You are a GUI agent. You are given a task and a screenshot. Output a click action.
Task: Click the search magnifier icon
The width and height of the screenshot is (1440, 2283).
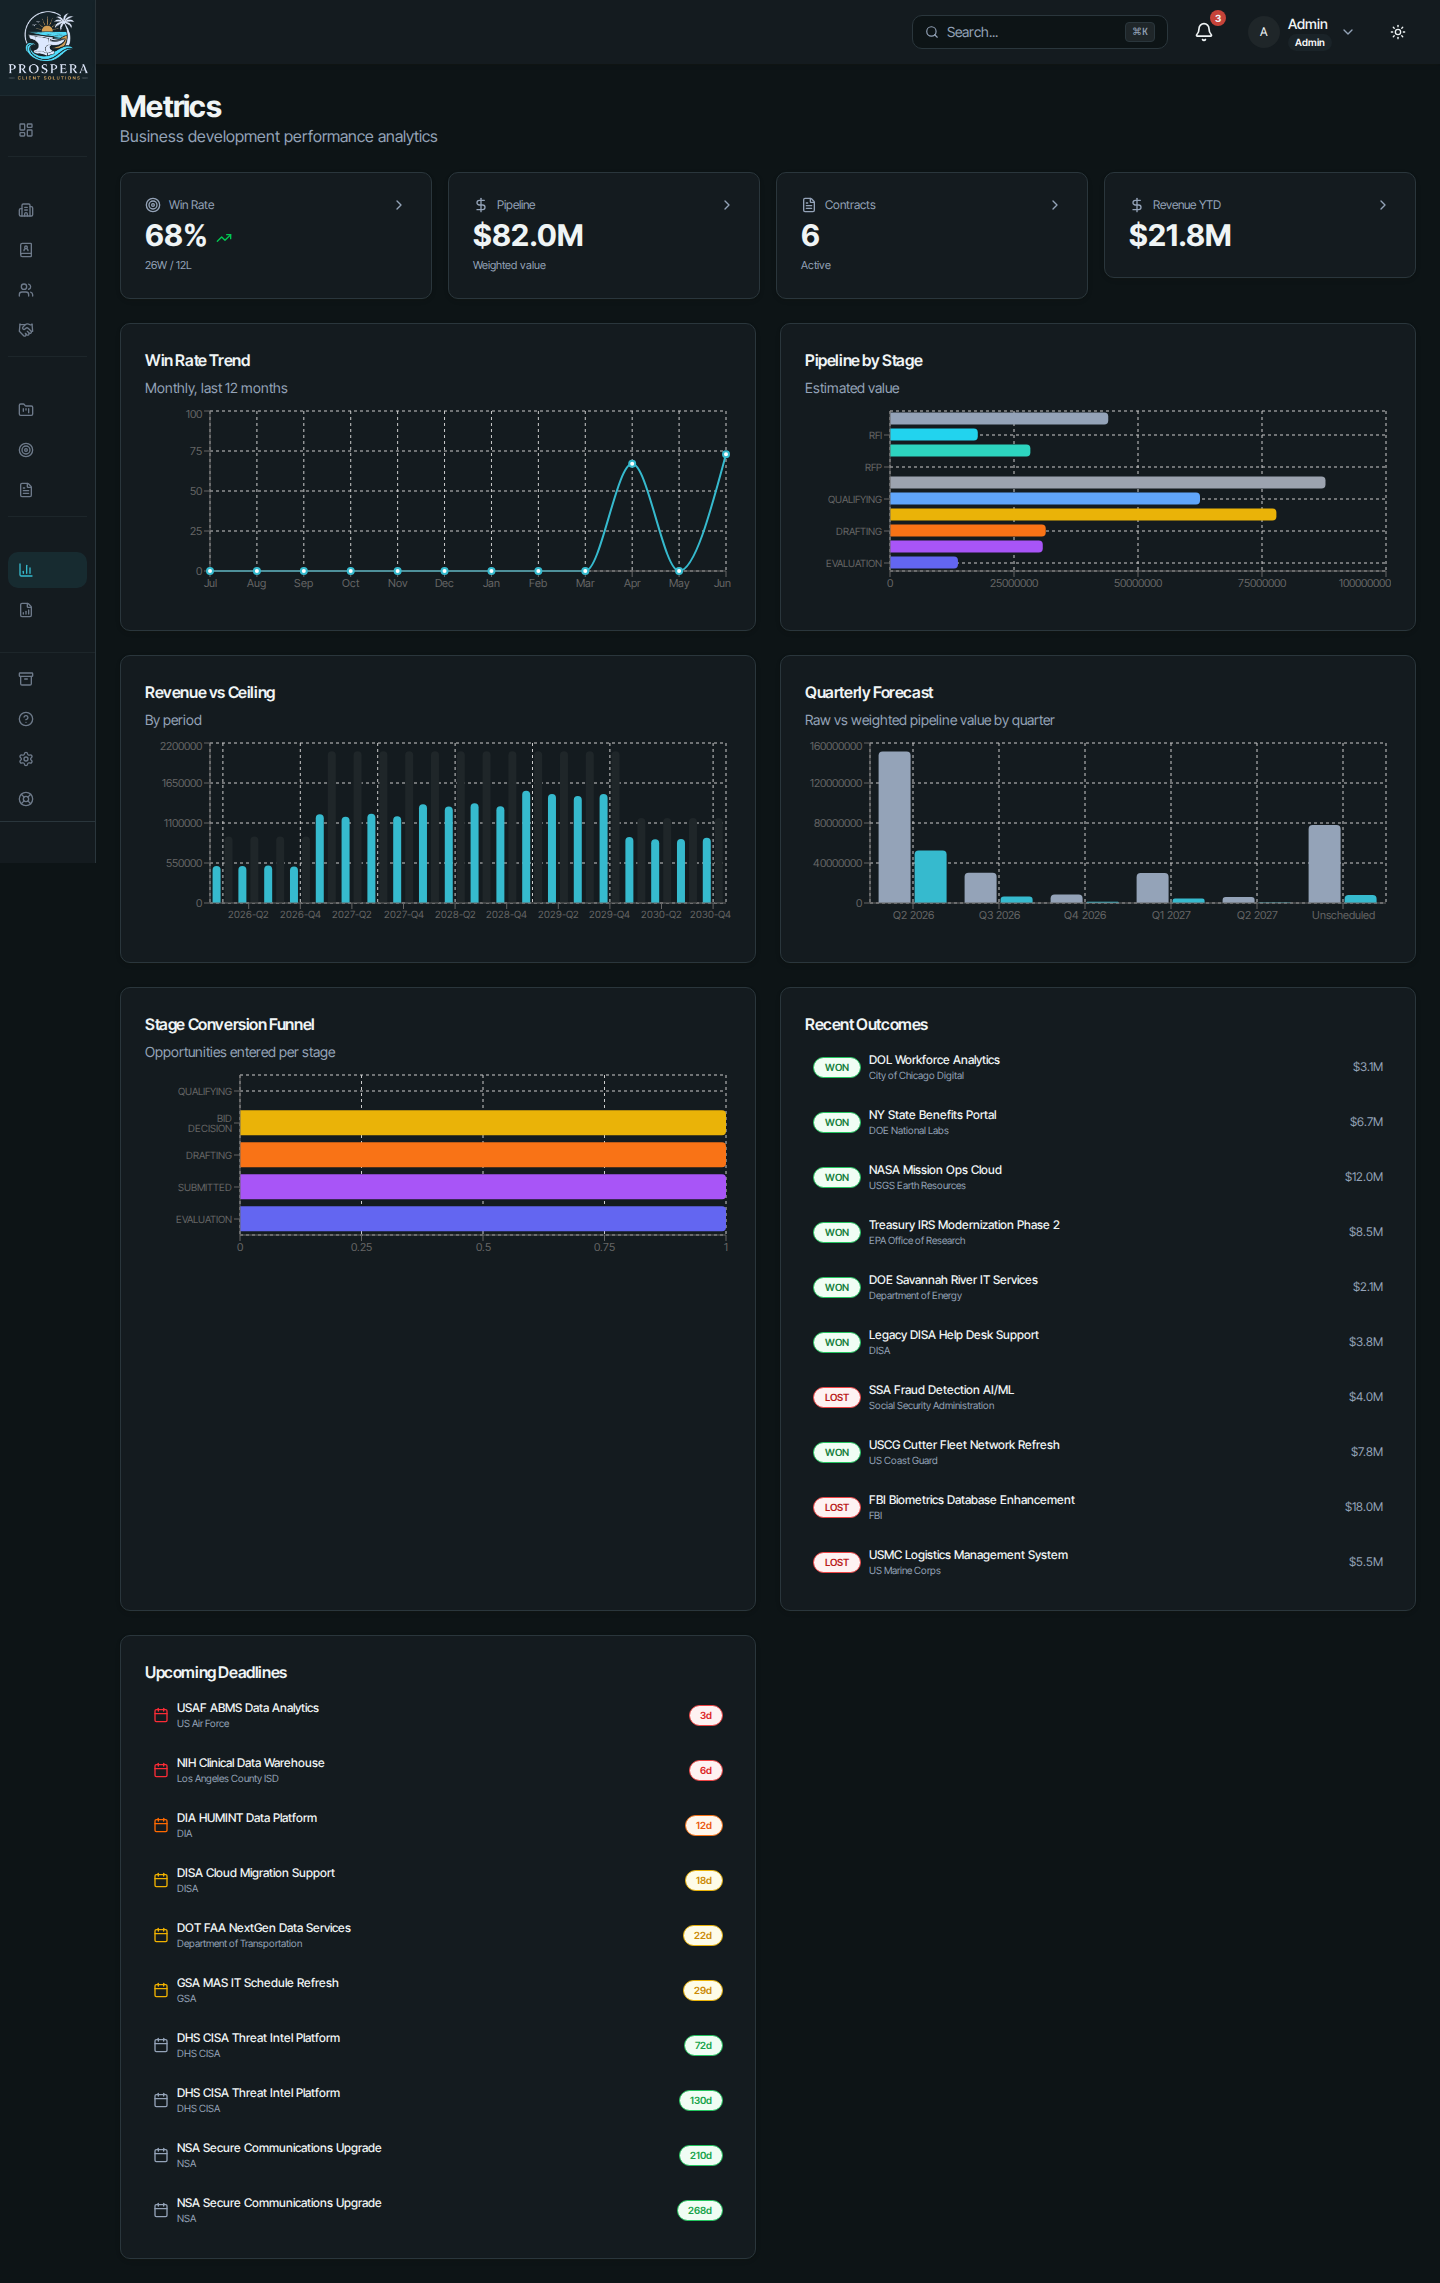click(932, 32)
